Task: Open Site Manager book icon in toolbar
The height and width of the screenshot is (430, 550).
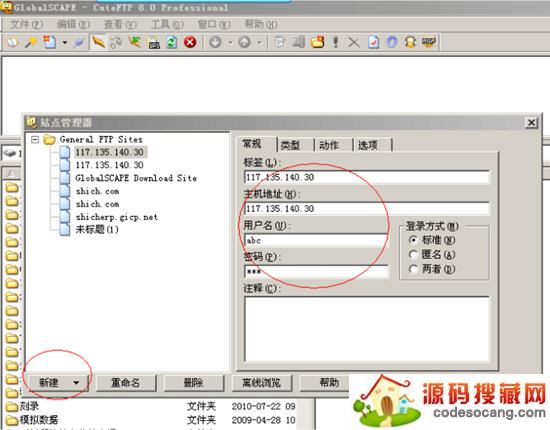Action: [13, 42]
